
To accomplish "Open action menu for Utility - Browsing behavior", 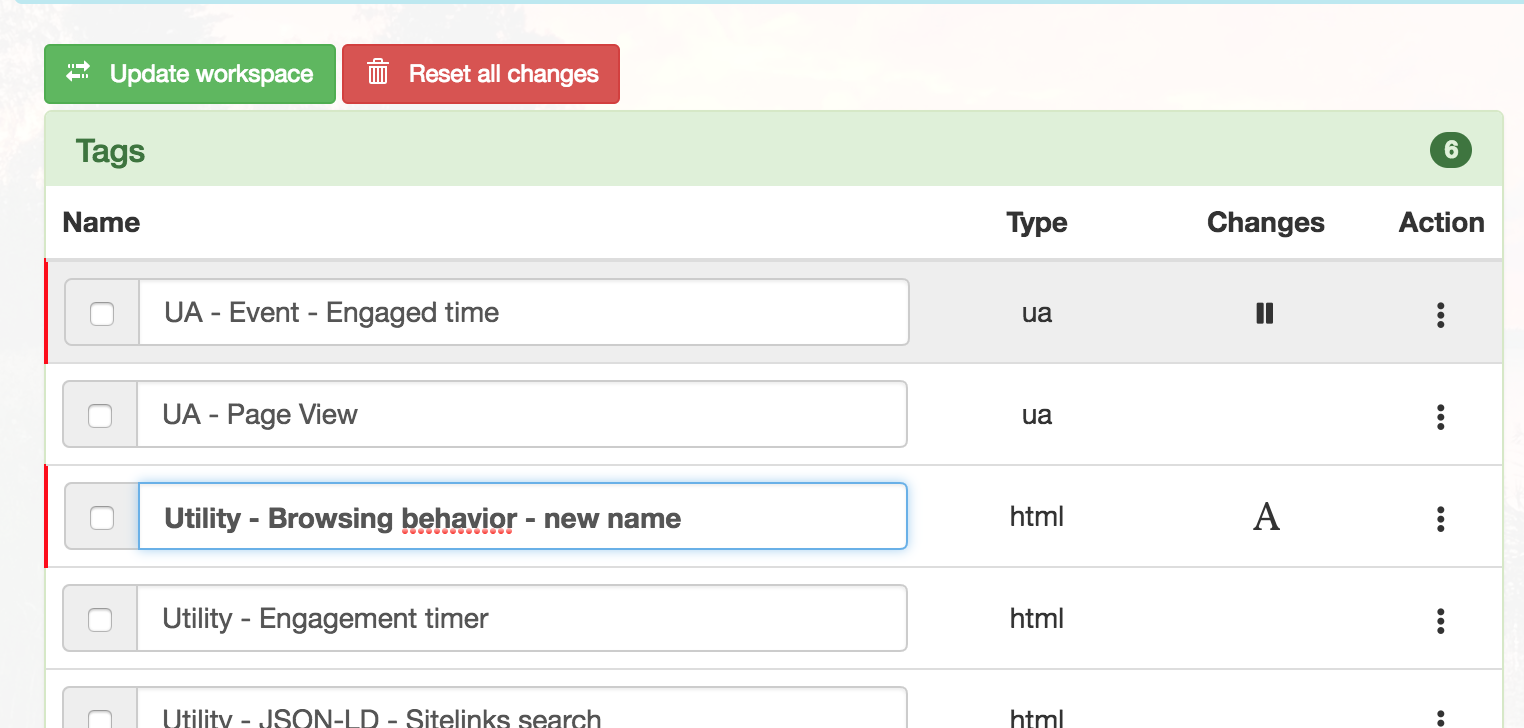I will 1440,519.
